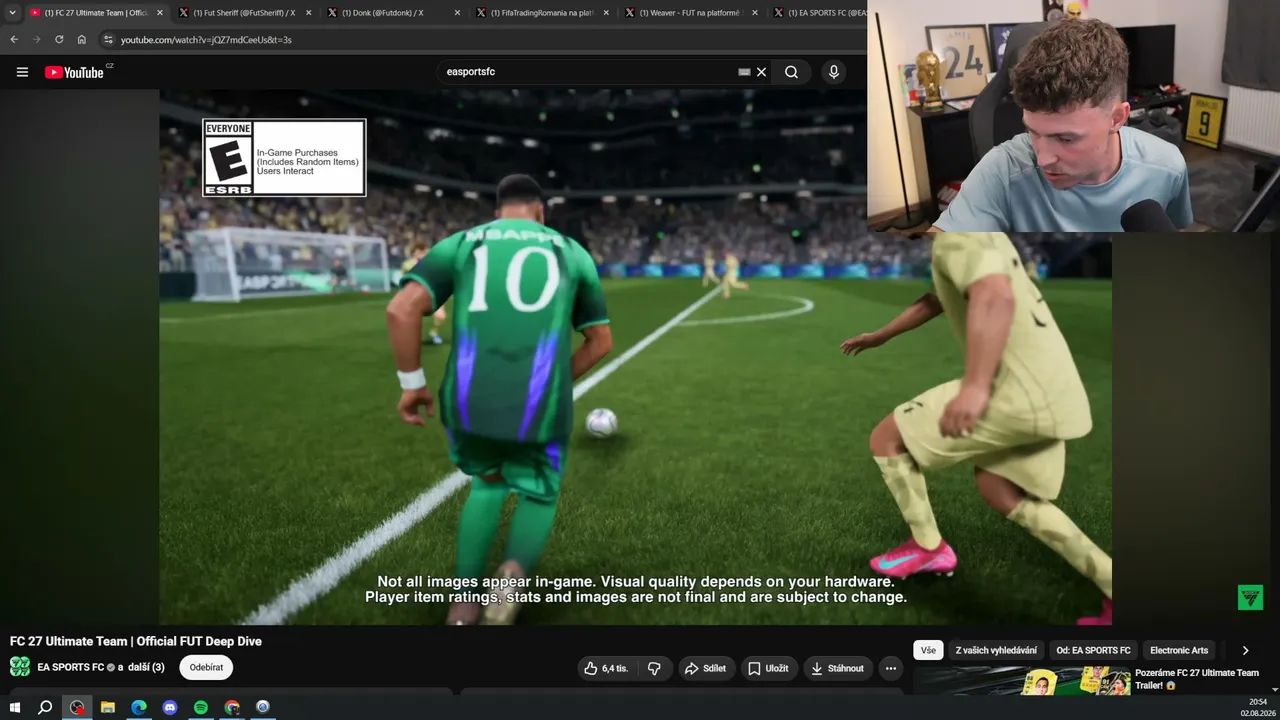Image resolution: width=1280 pixels, height=720 pixels.
Task: Click the green EA SPORTS FC watermark
Action: [1250, 597]
